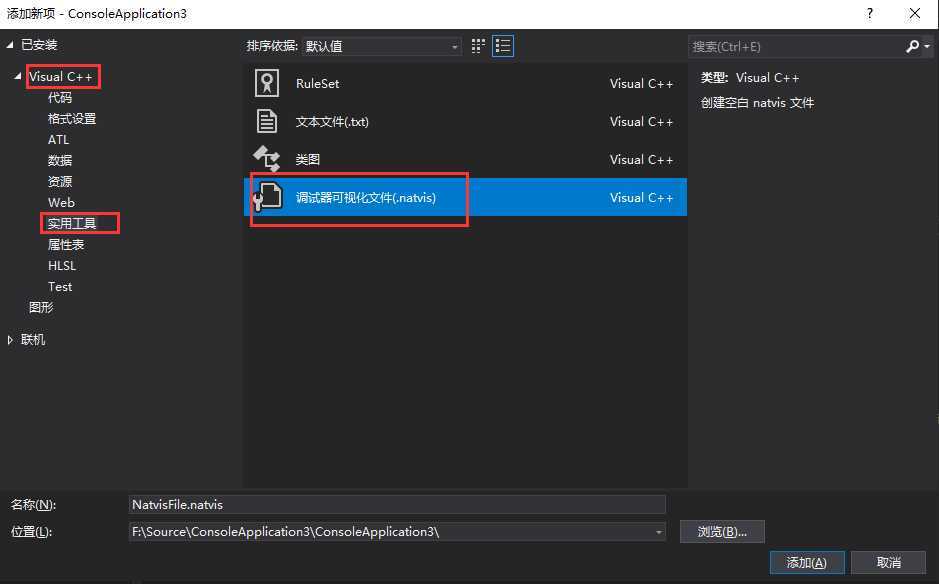Select the ATL category

click(x=58, y=140)
